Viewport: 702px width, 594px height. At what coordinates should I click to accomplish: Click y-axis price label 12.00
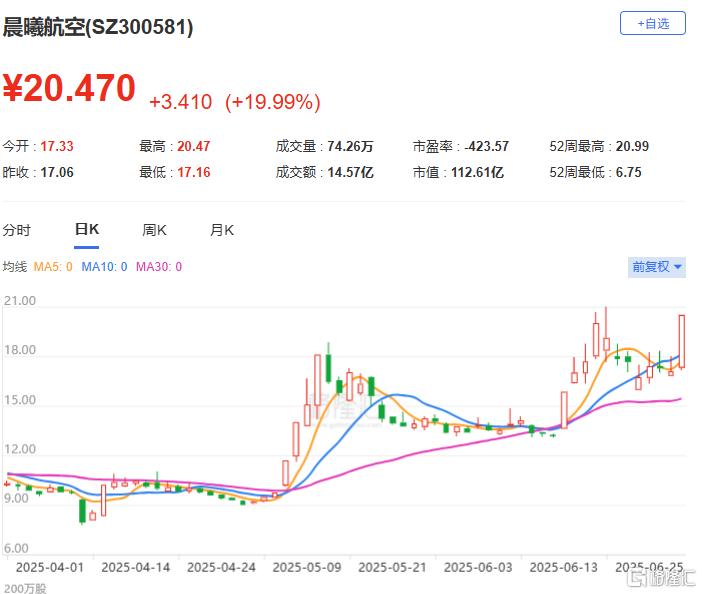(x=20, y=449)
